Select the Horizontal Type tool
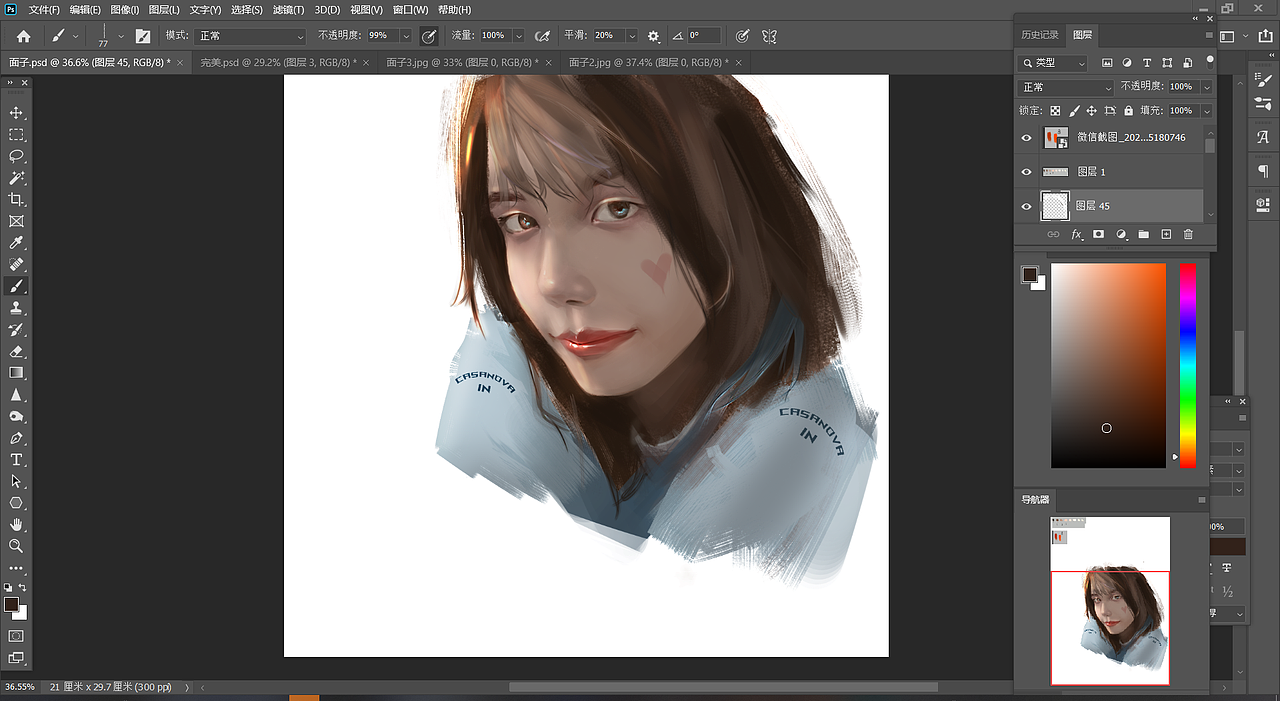 pos(16,460)
